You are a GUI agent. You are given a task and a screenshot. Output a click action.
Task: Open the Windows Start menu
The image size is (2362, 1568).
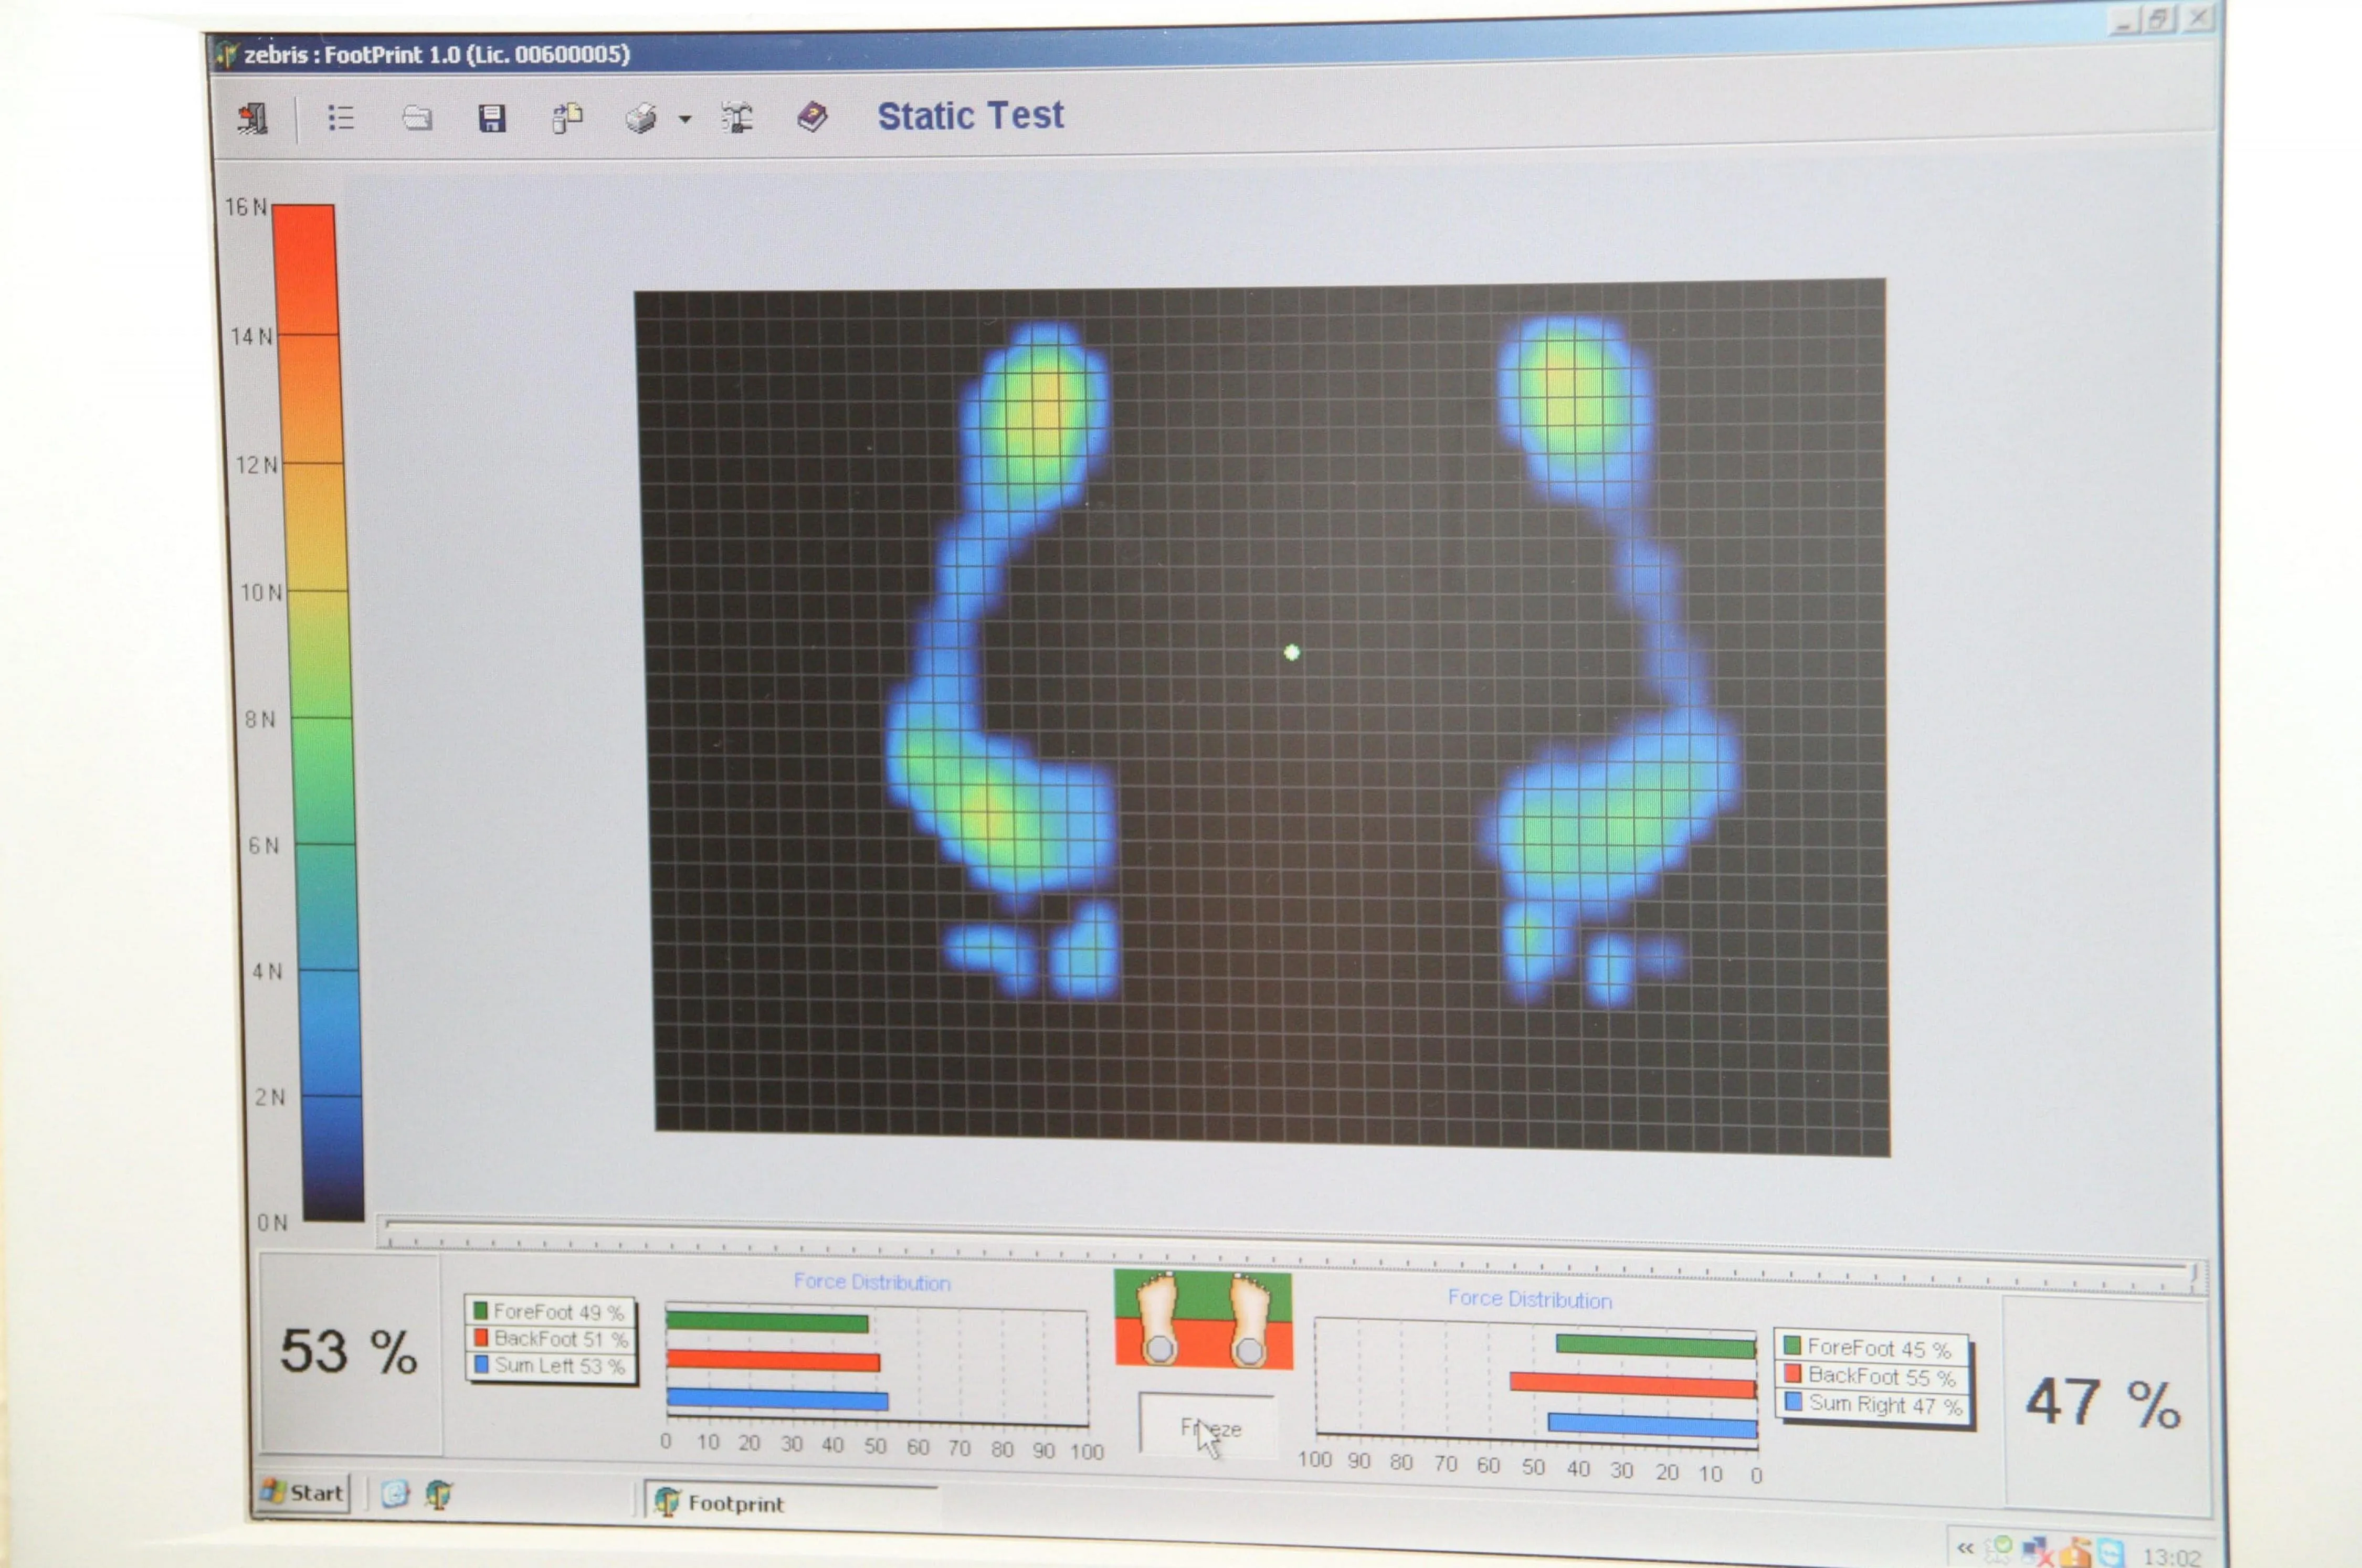coord(303,1493)
